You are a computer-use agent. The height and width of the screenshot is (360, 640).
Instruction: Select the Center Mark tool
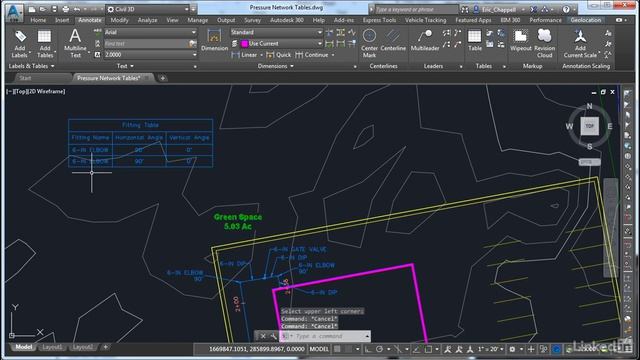click(369, 43)
